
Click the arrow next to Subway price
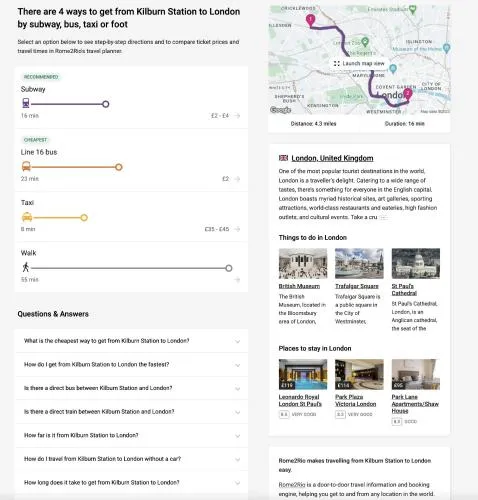pos(237,116)
